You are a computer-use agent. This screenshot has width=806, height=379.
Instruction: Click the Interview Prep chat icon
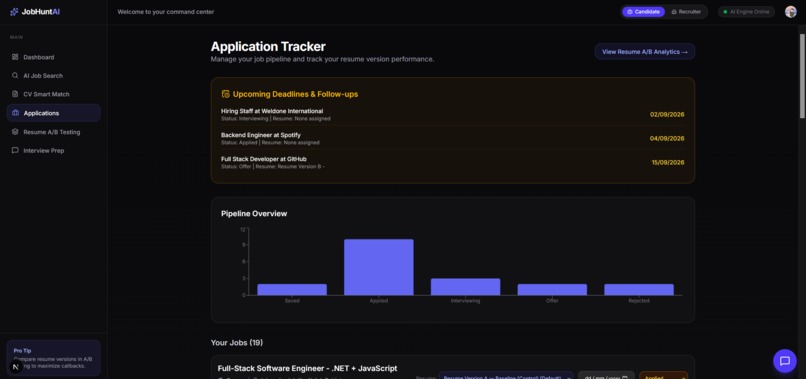15,151
